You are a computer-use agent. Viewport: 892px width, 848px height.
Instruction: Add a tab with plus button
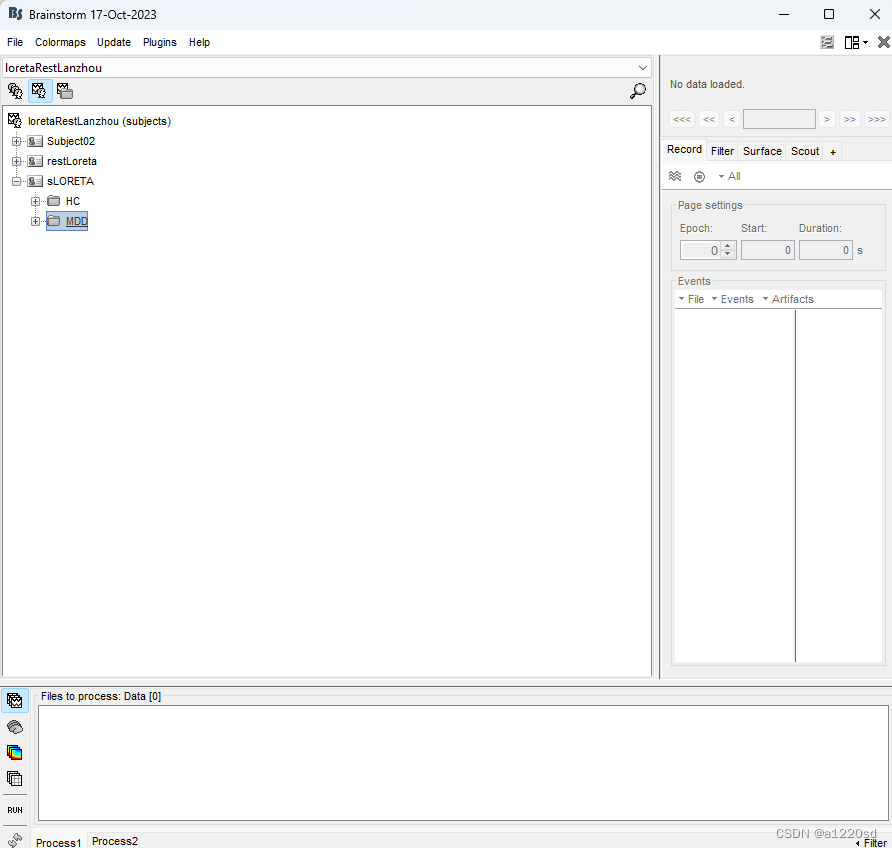tap(833, 152)
